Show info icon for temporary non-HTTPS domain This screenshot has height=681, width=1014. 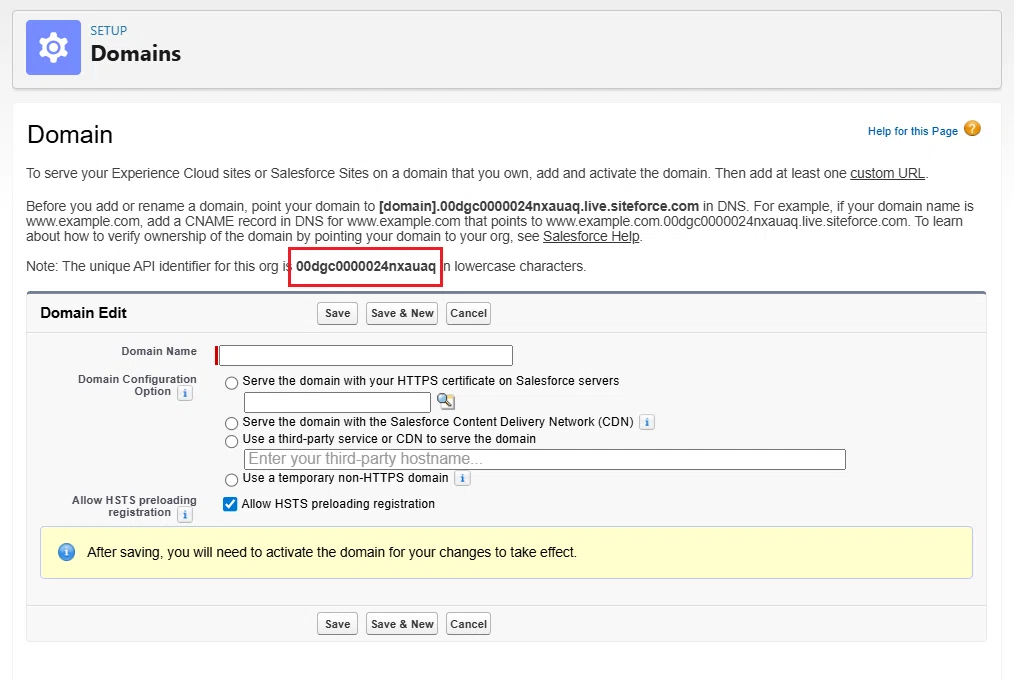pyautogui.click(x=462, y=479)
